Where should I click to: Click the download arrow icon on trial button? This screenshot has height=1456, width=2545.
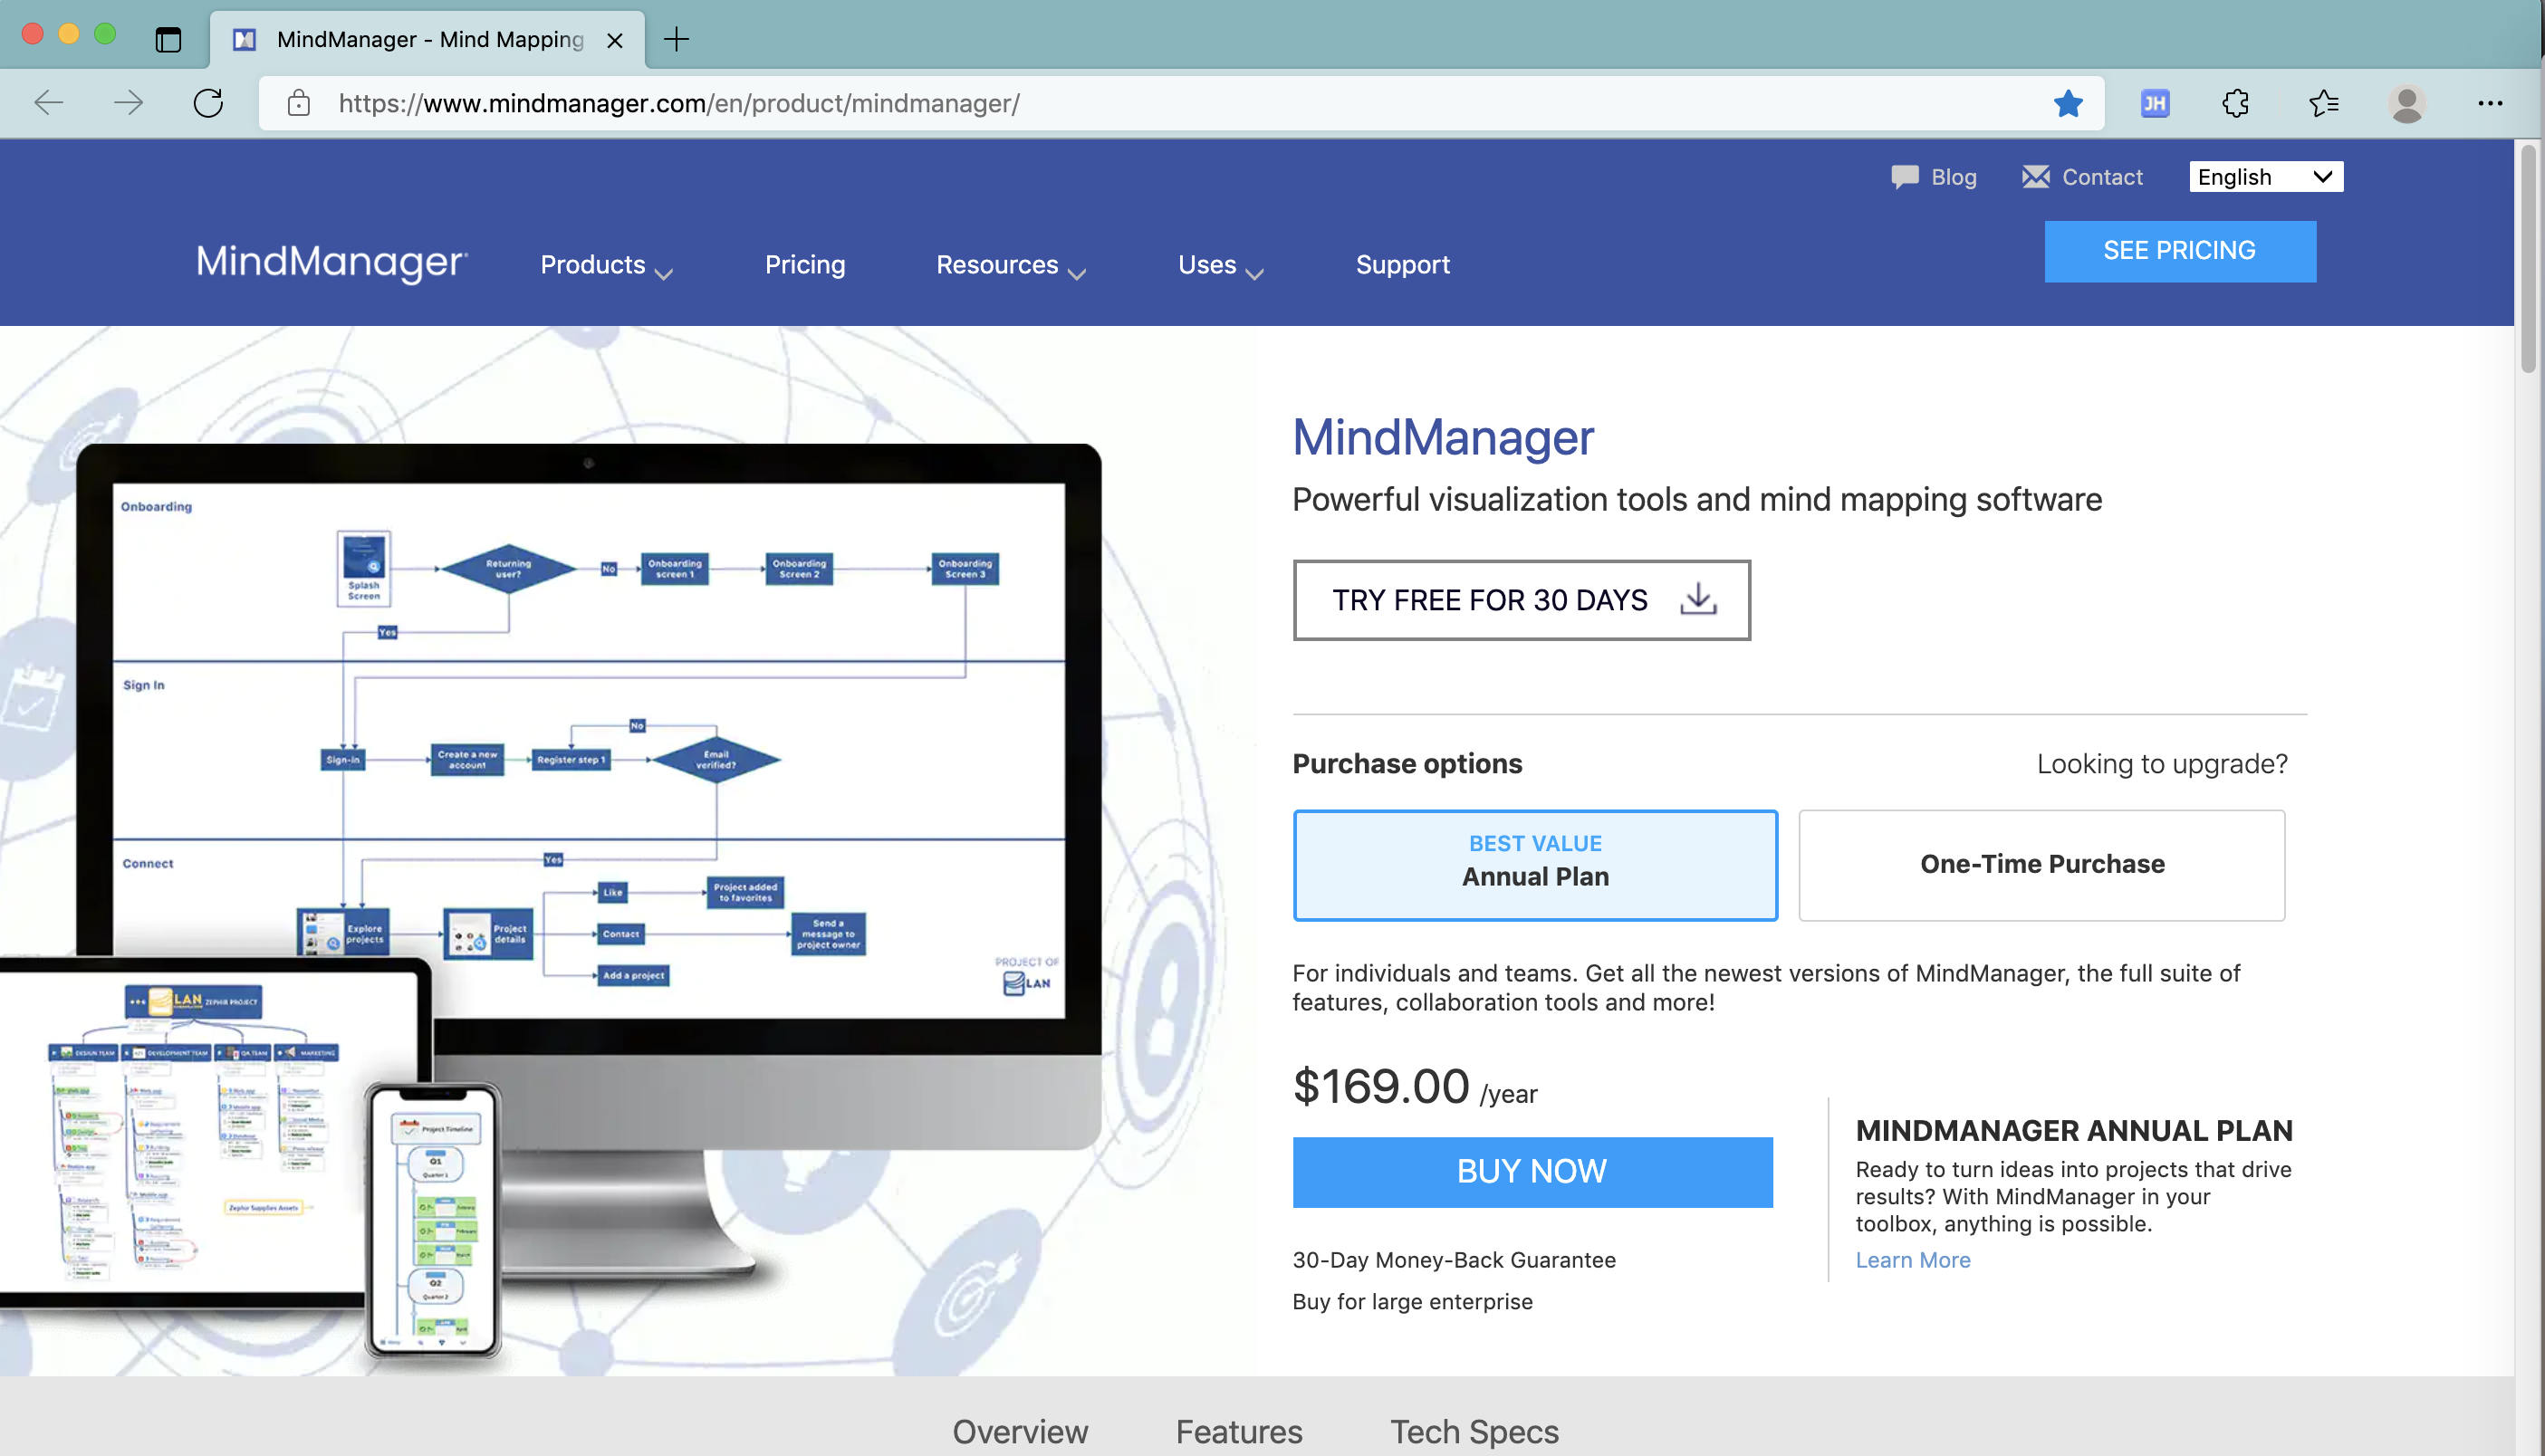tap(1698, 599)
